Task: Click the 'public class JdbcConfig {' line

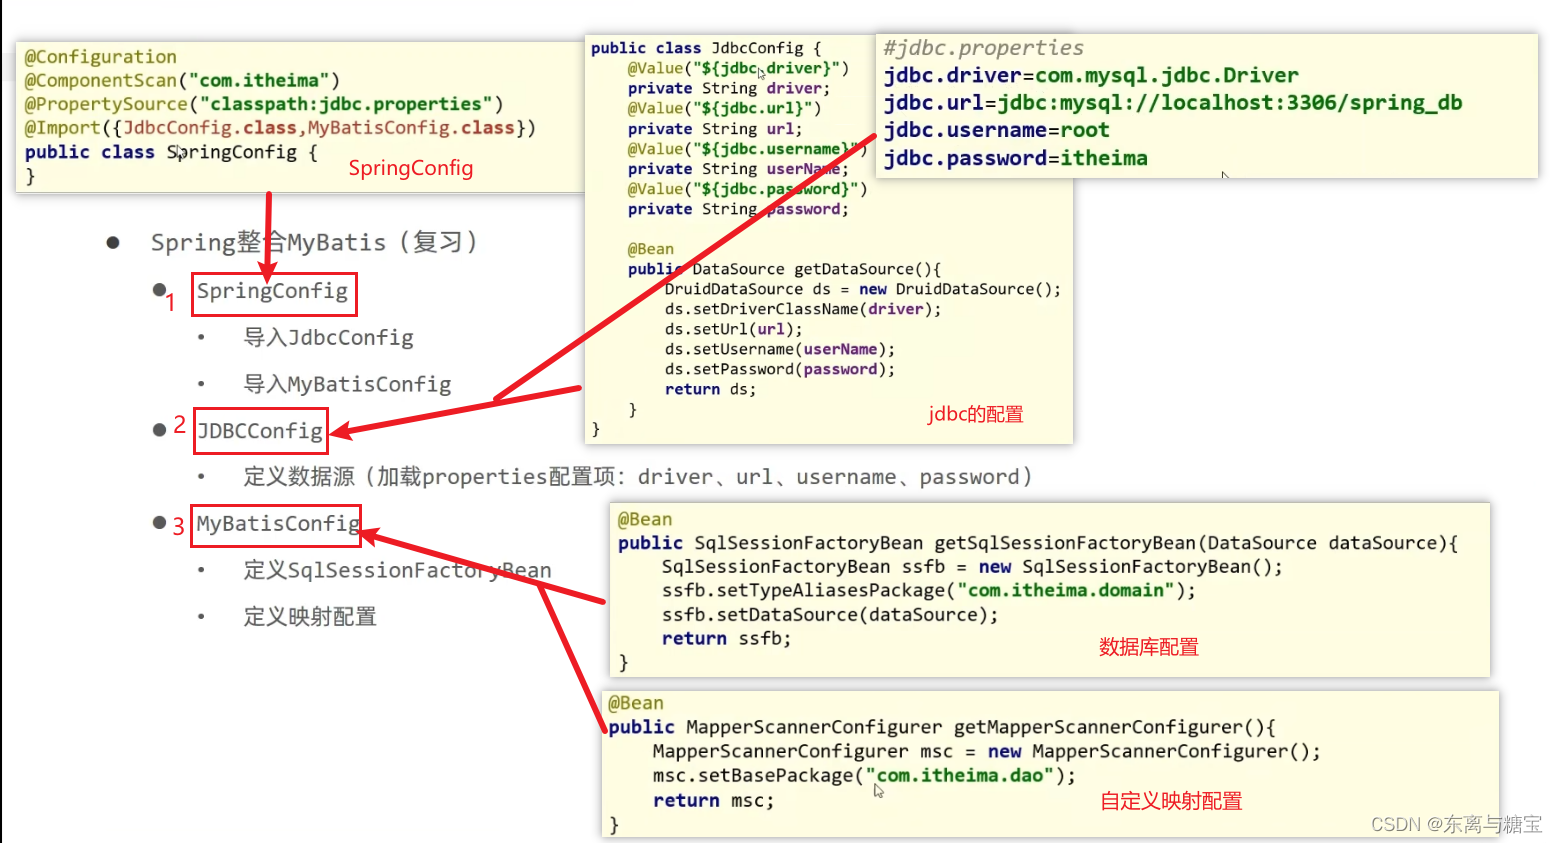Action: click(706, 48)
